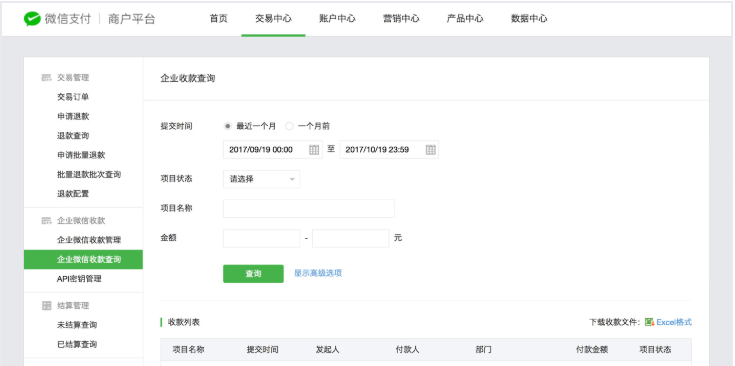The height and width of the screenshot is (366, 735).
Task: Open the 数据中心 tab
Action: point(529,19)
